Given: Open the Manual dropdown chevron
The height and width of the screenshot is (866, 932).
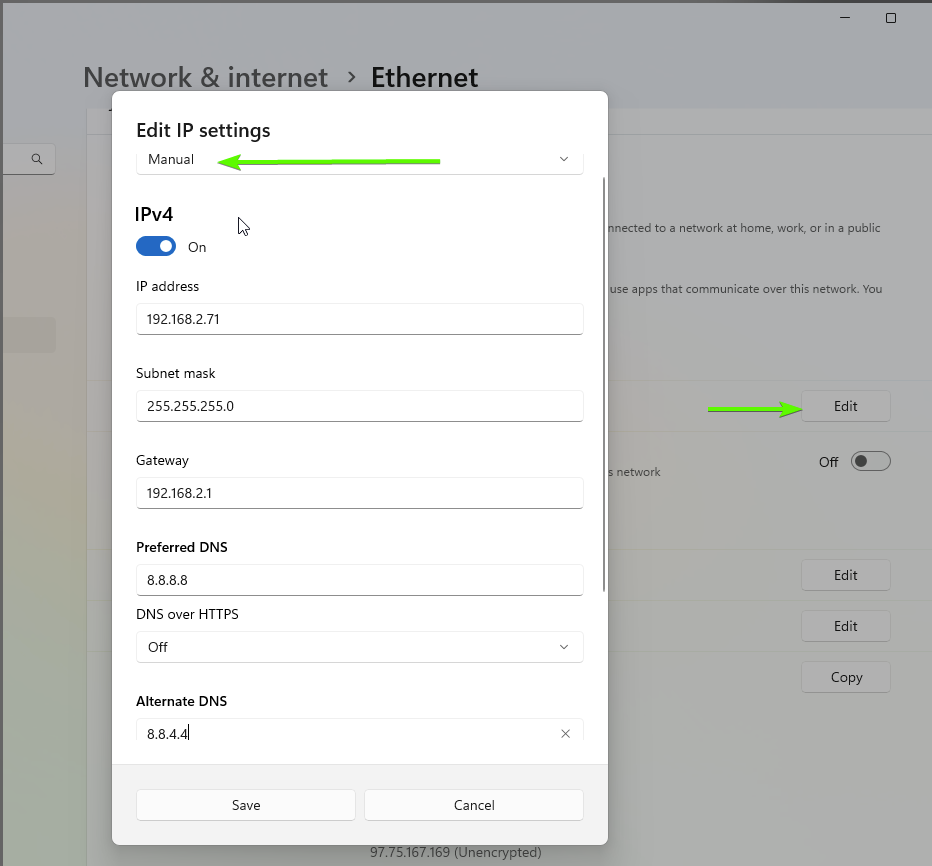Looking at the screenshot, I should pos(563,159).
